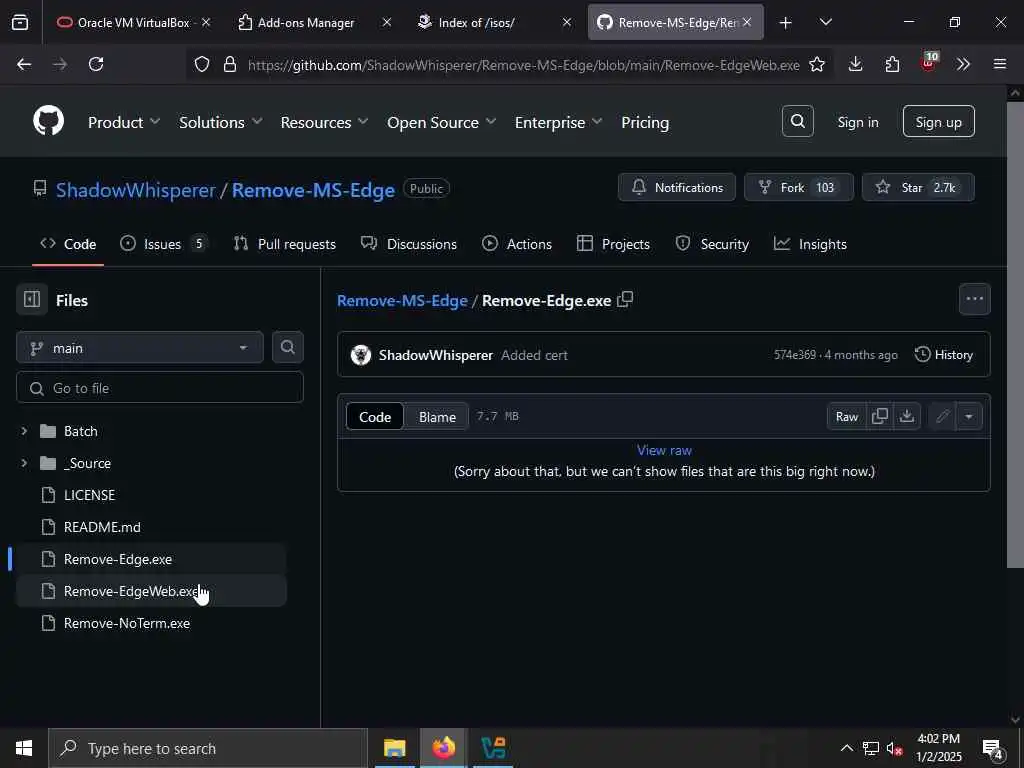Click Firefox icon in taskbar
1024x768 pixels.
coord(443,748)
